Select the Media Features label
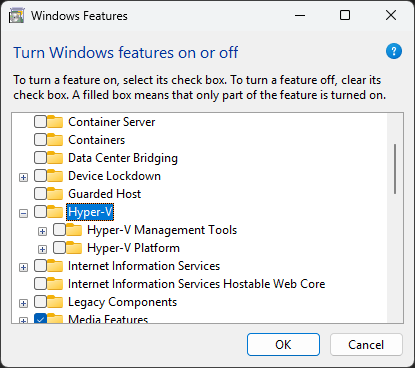The width and height of the screenshot is (415, 368). click(108, 319)
